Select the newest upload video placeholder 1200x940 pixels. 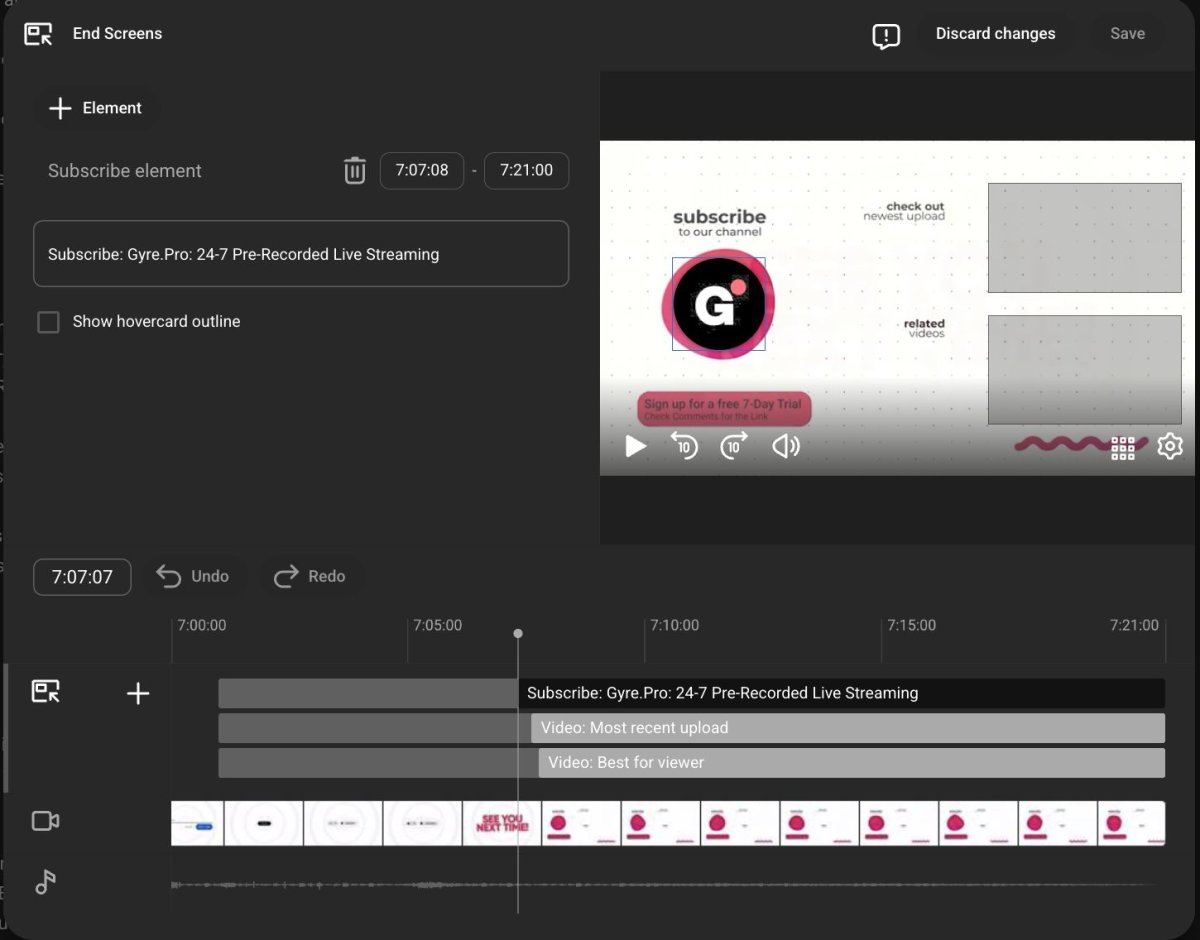1085,238
